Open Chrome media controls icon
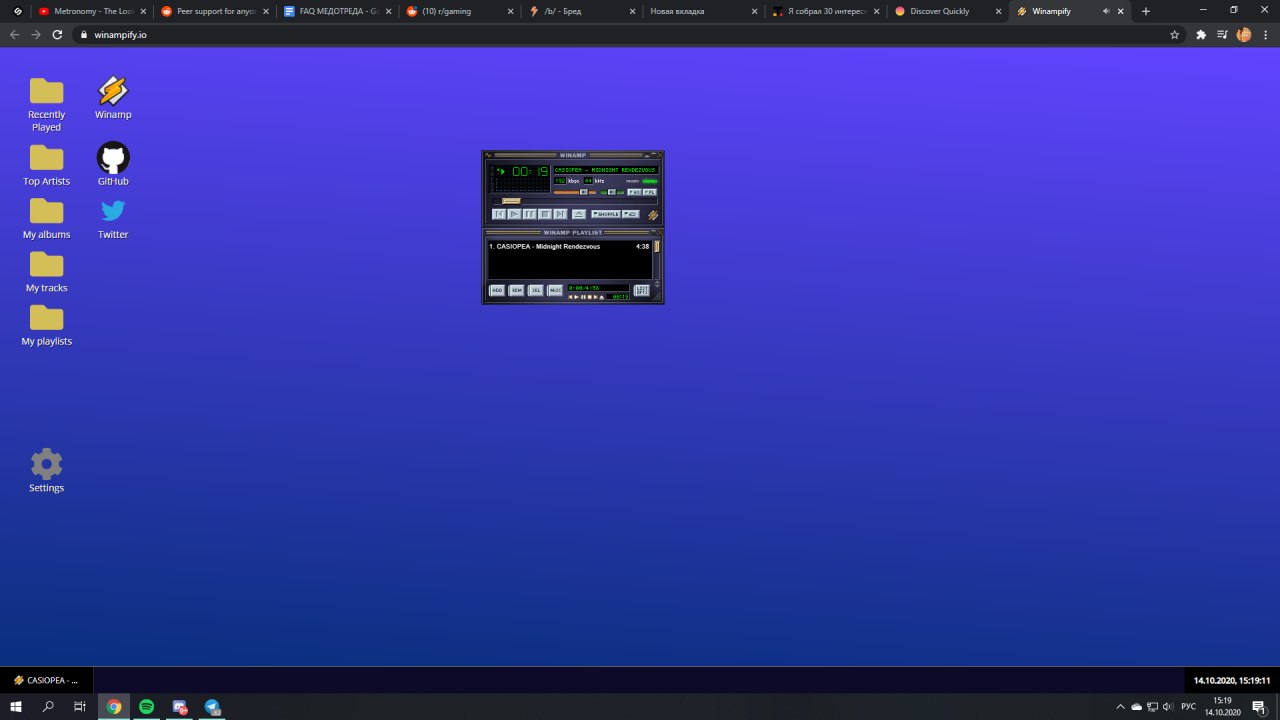The image size is (1280, 720). point(1223,34)
